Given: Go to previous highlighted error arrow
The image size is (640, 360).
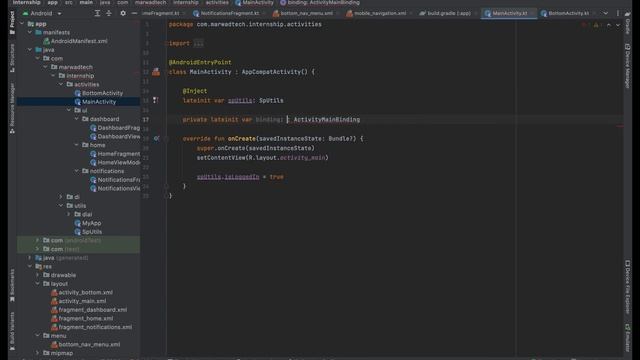Looking at the screenshot, I should tap(609, 25).
